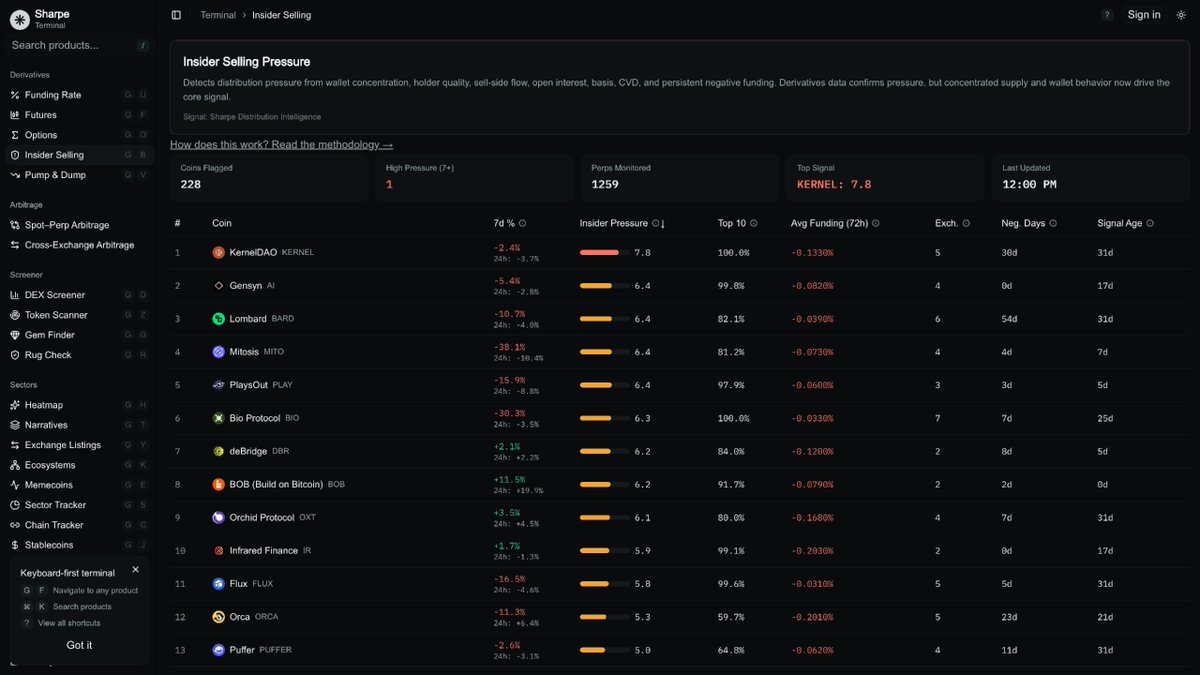1200x675 pixels.
Task: Click the Cross-Exchange Arbitrage icon
Action: [15, 245]
